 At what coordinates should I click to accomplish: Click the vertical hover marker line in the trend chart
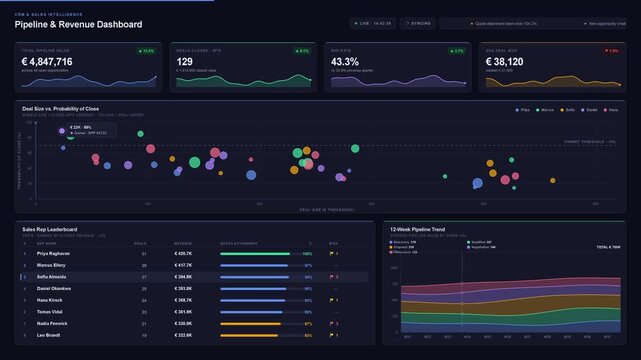[462, 292]
